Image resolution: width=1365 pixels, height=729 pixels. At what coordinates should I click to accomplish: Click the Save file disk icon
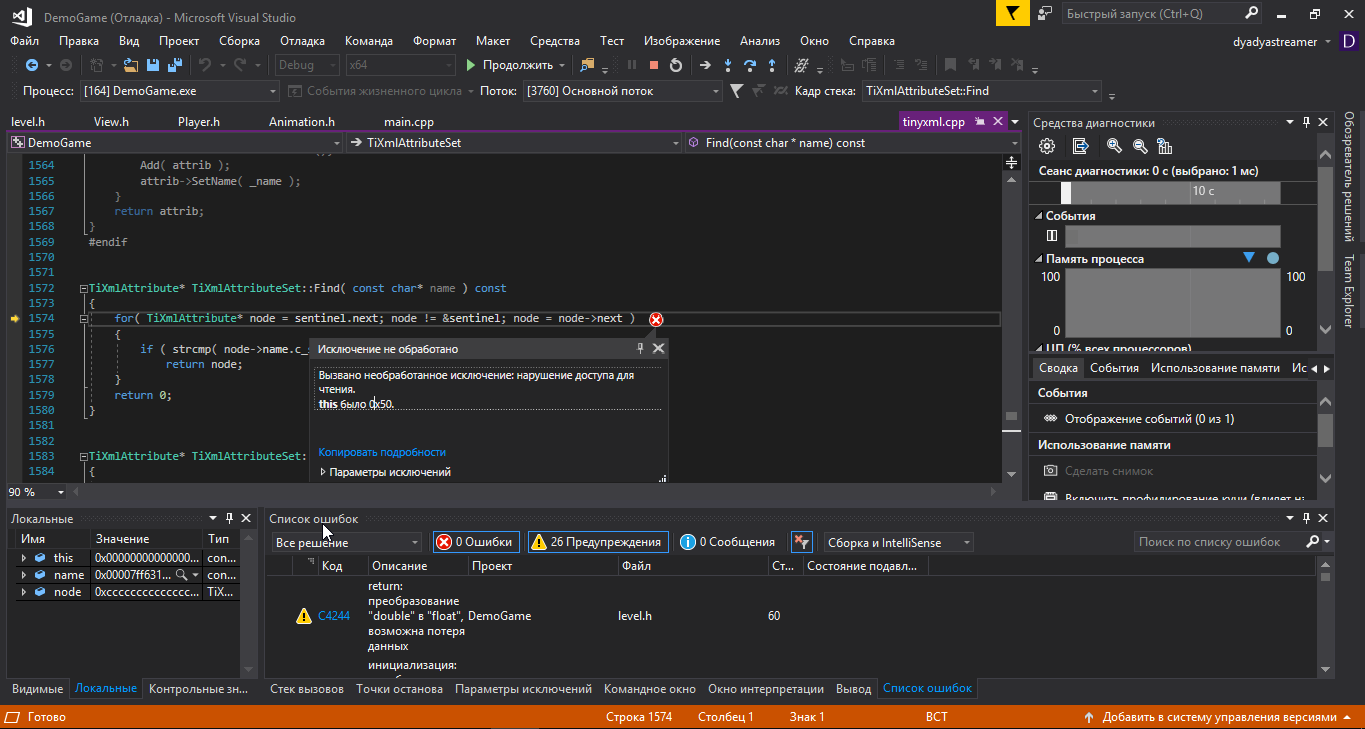point(153,65)
